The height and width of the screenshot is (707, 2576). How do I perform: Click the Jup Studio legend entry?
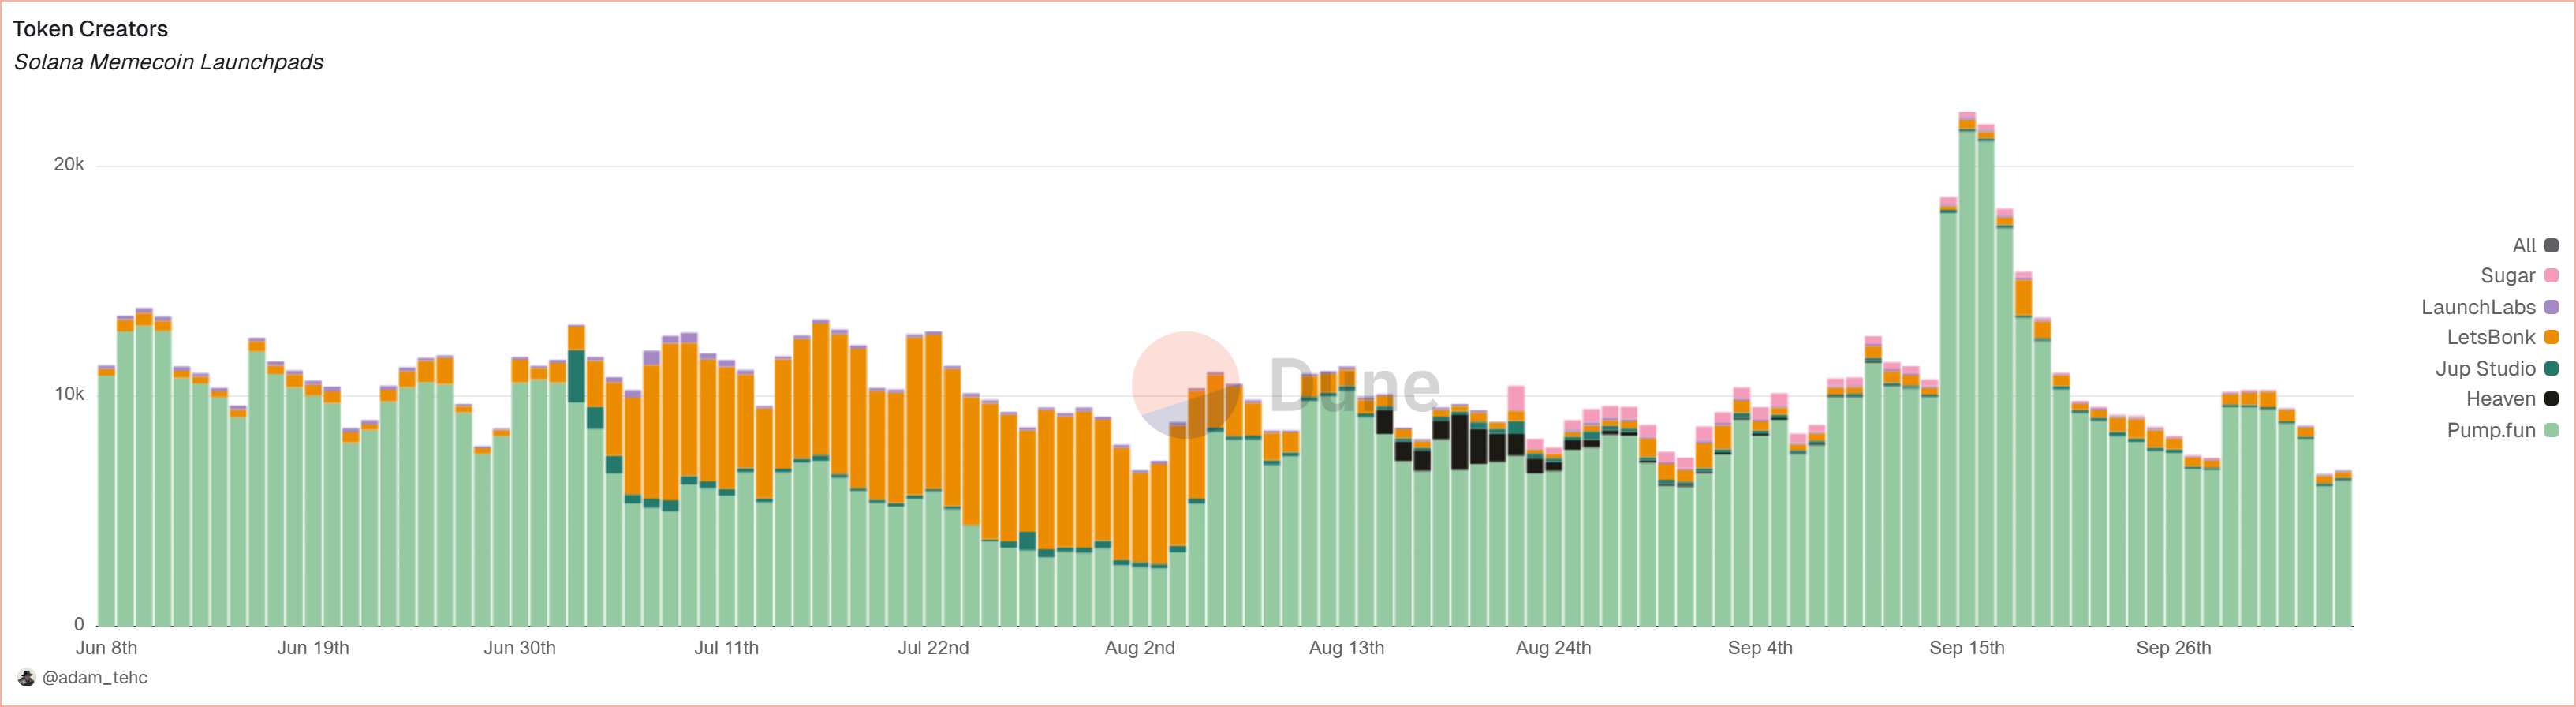[2496, 368]
